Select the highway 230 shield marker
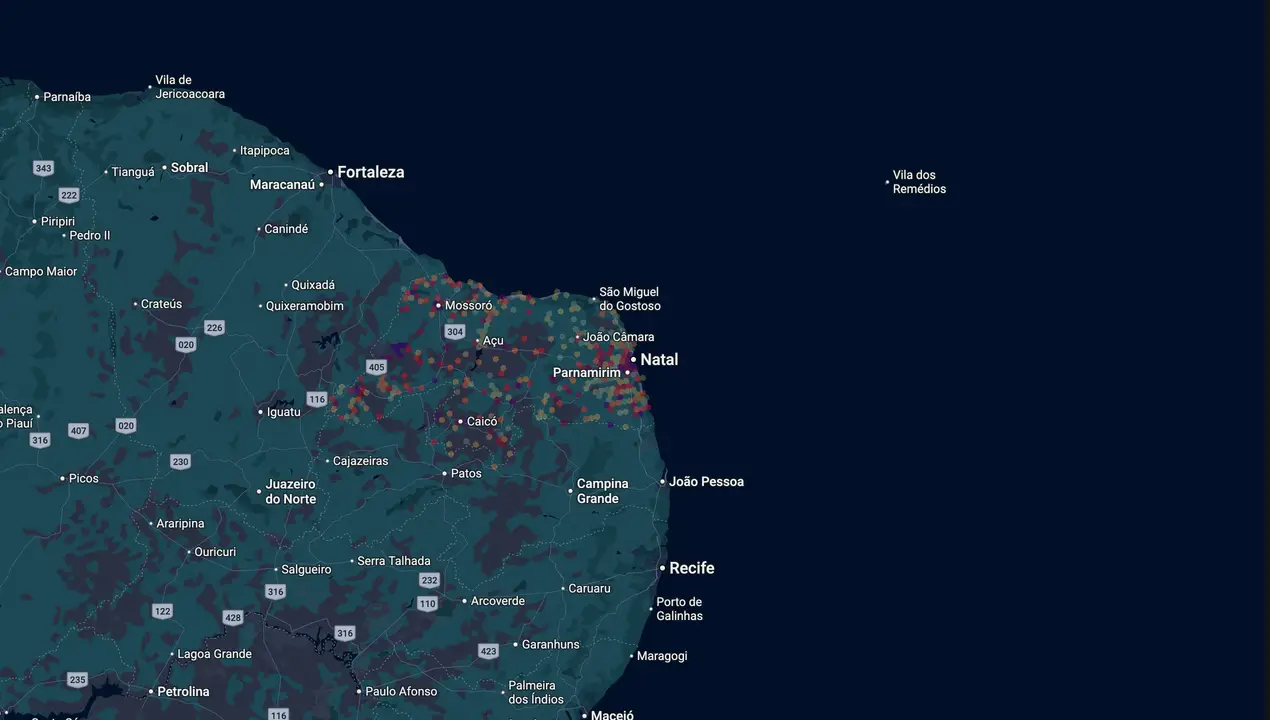Viewport: 1270px width, 720px height. tap(180, 462)
